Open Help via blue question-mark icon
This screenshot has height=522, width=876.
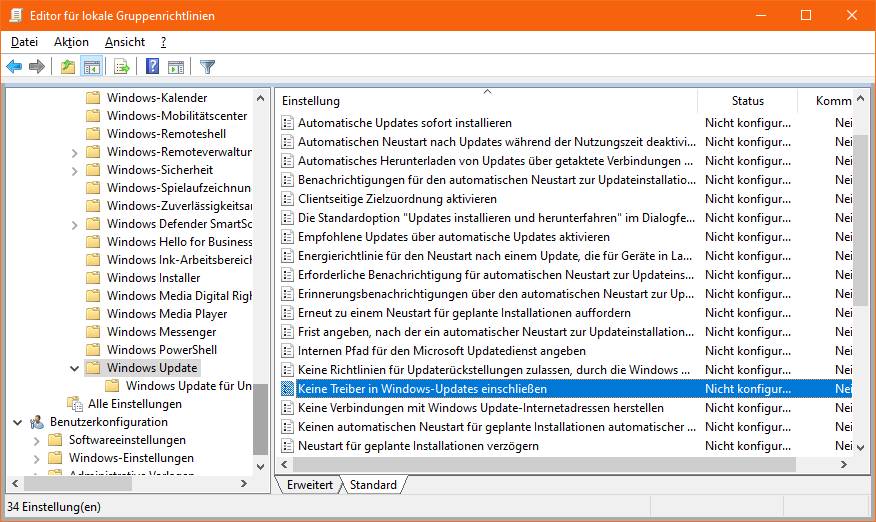152,67
